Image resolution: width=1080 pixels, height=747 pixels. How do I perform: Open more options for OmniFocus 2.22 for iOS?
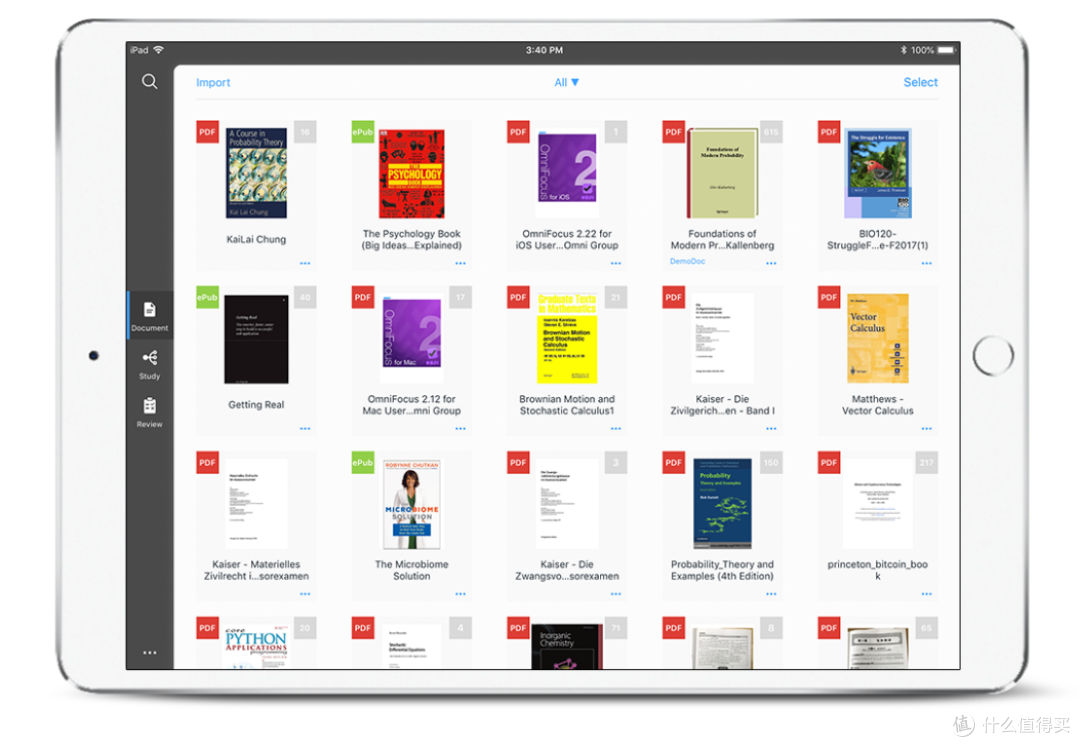616,264
